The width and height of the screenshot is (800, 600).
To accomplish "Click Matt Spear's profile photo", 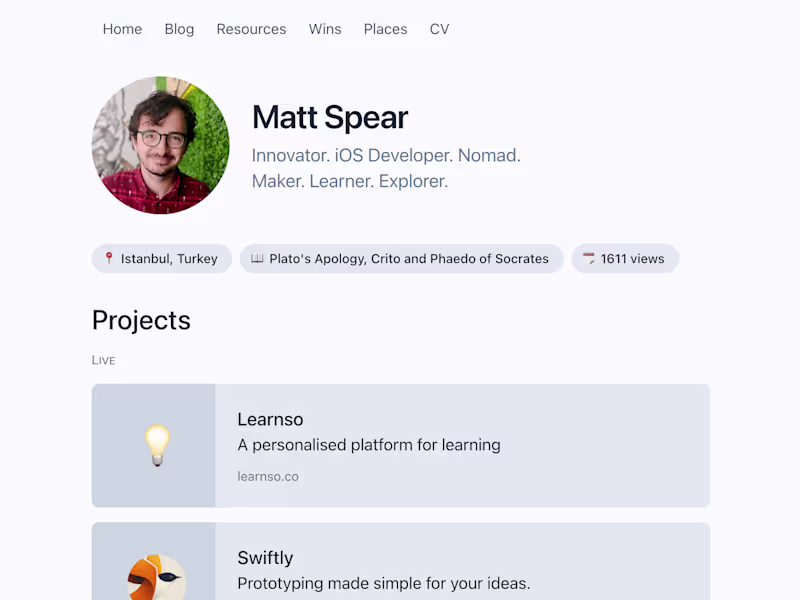I will click(x=160, y=145).
